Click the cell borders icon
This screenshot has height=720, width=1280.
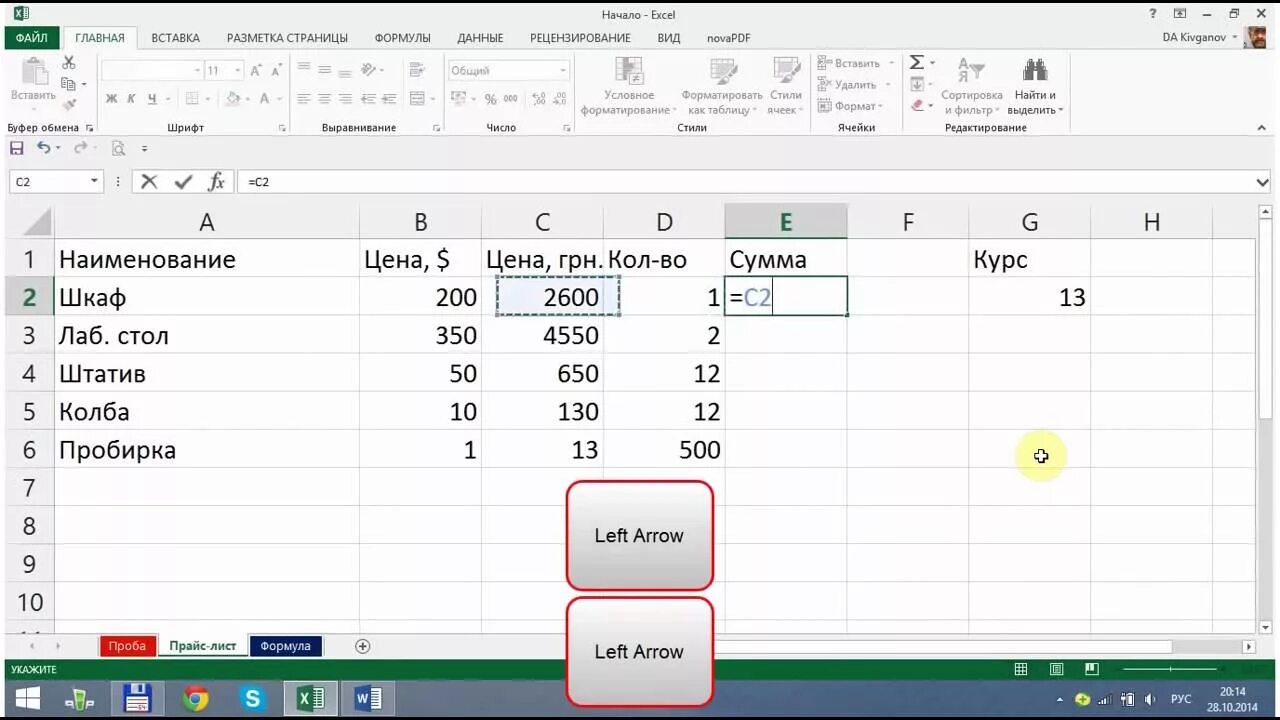pos(194,99)
